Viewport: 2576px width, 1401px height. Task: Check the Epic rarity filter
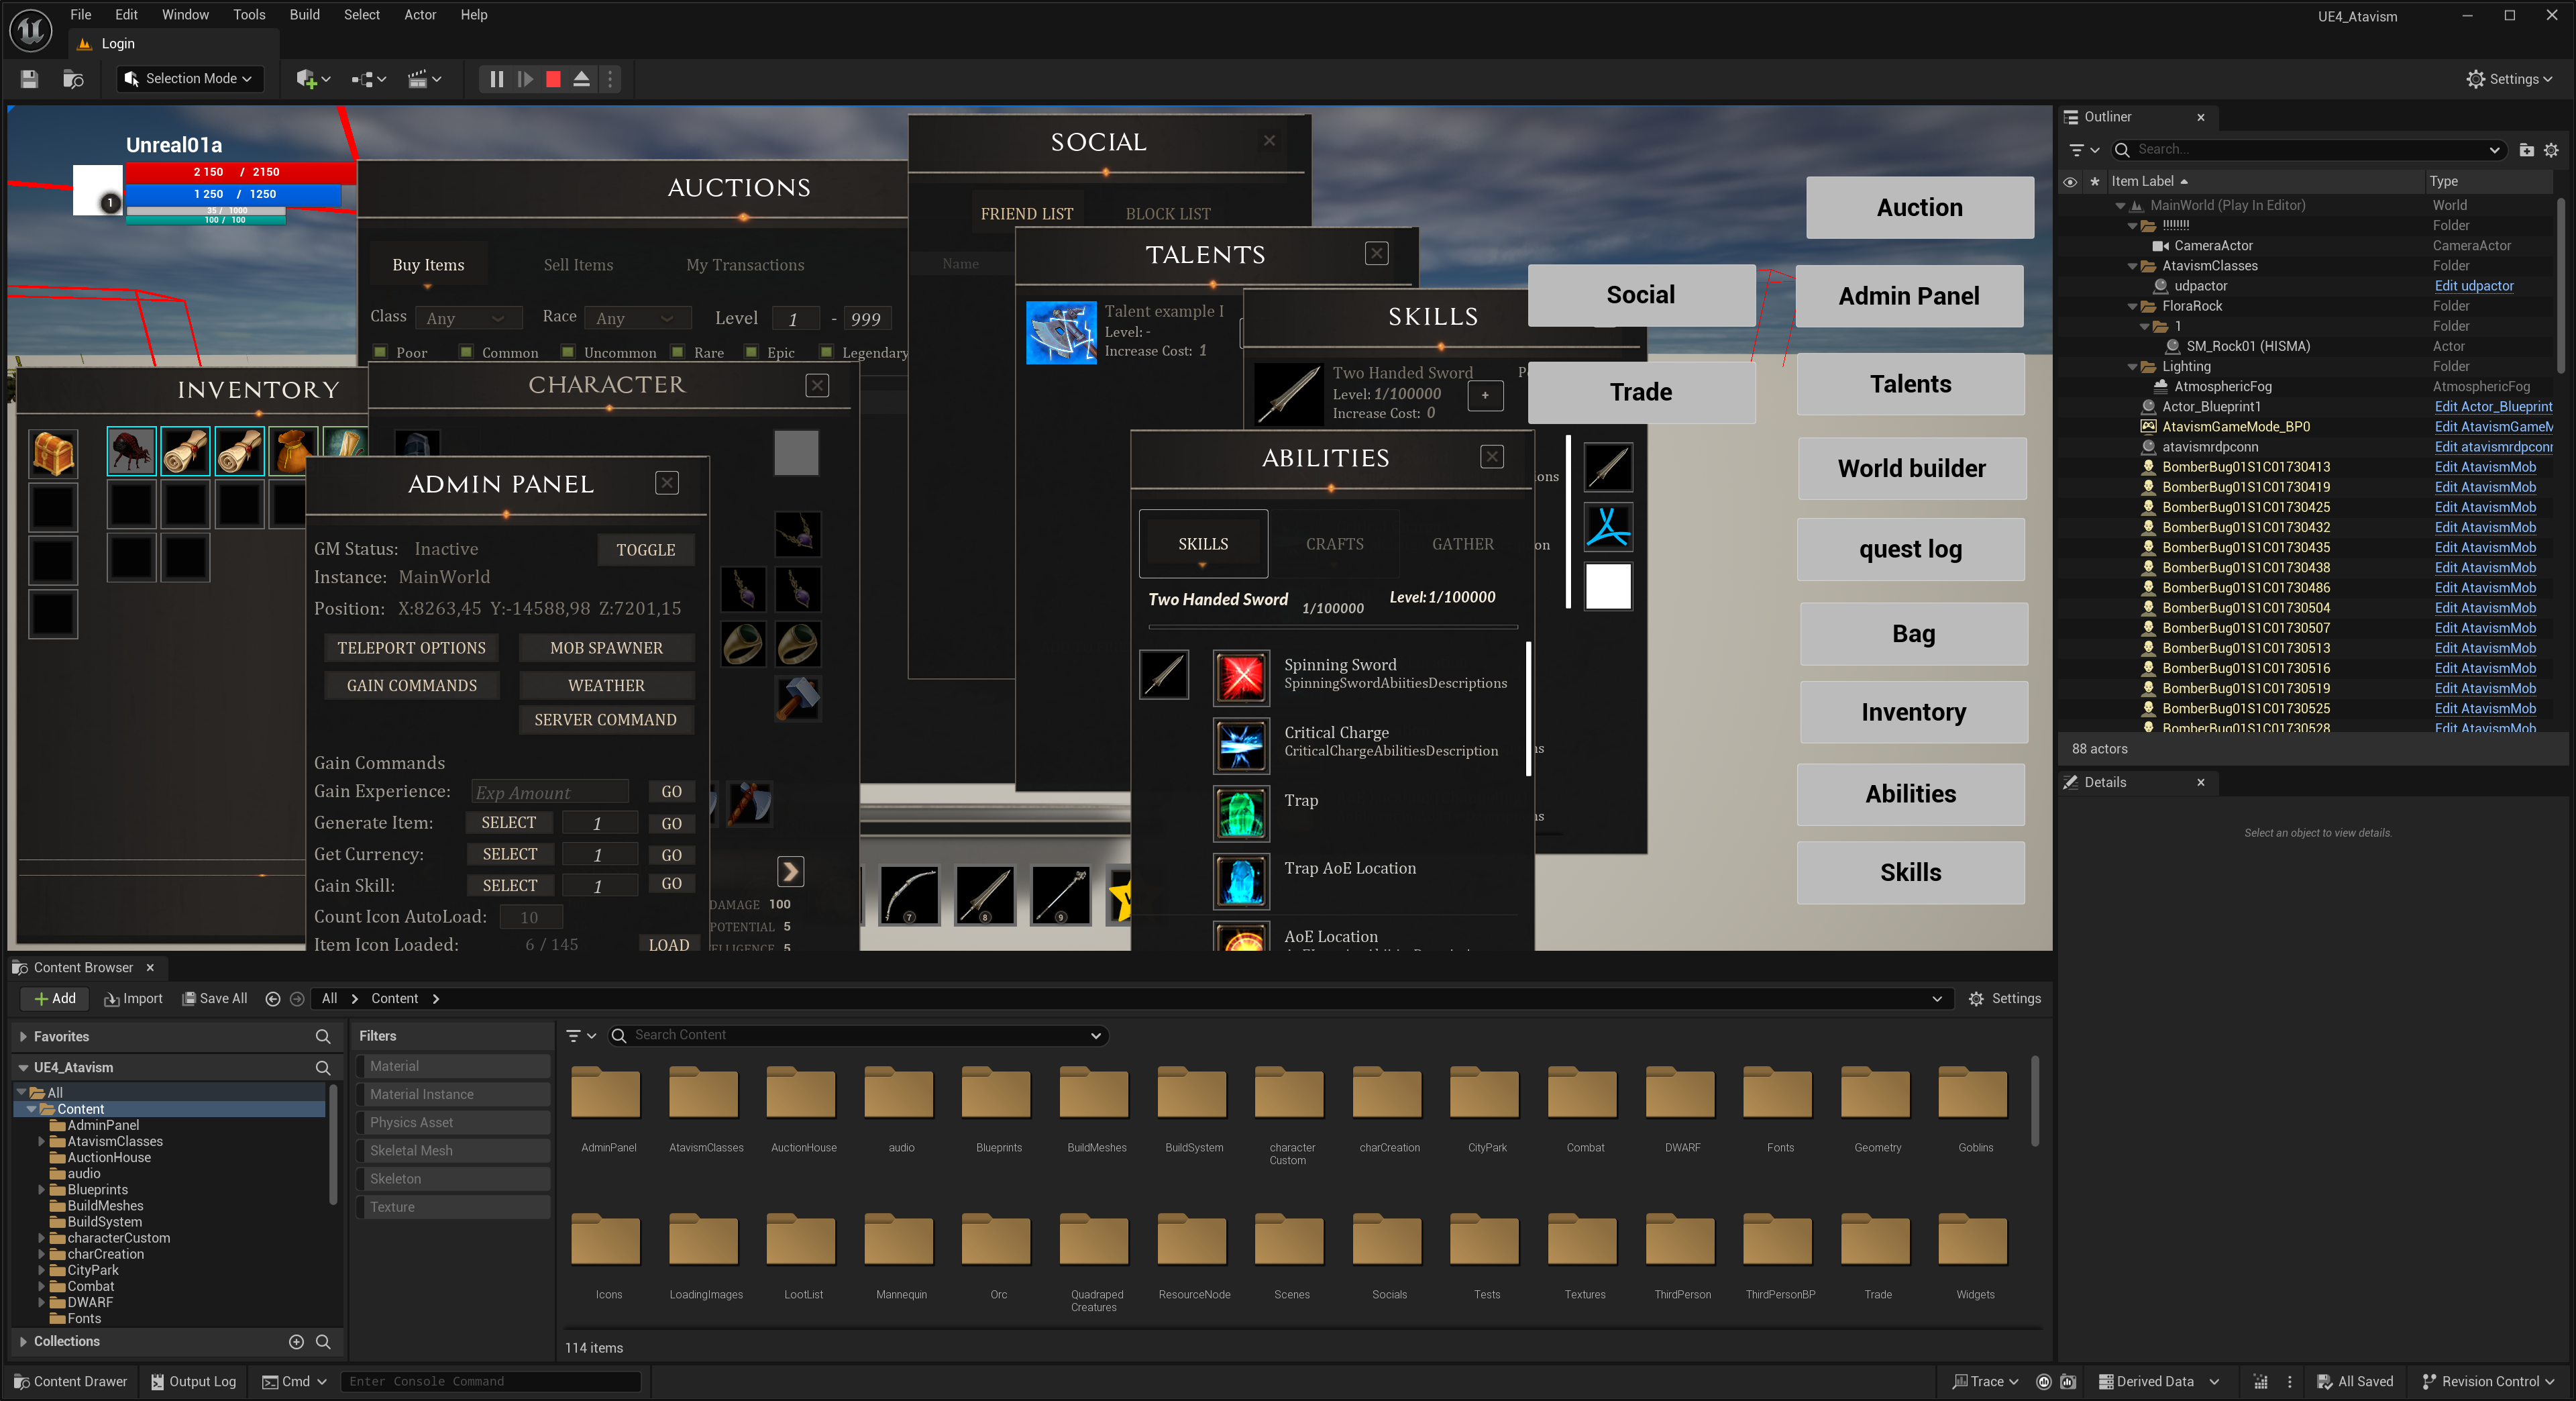pos(751,352)
